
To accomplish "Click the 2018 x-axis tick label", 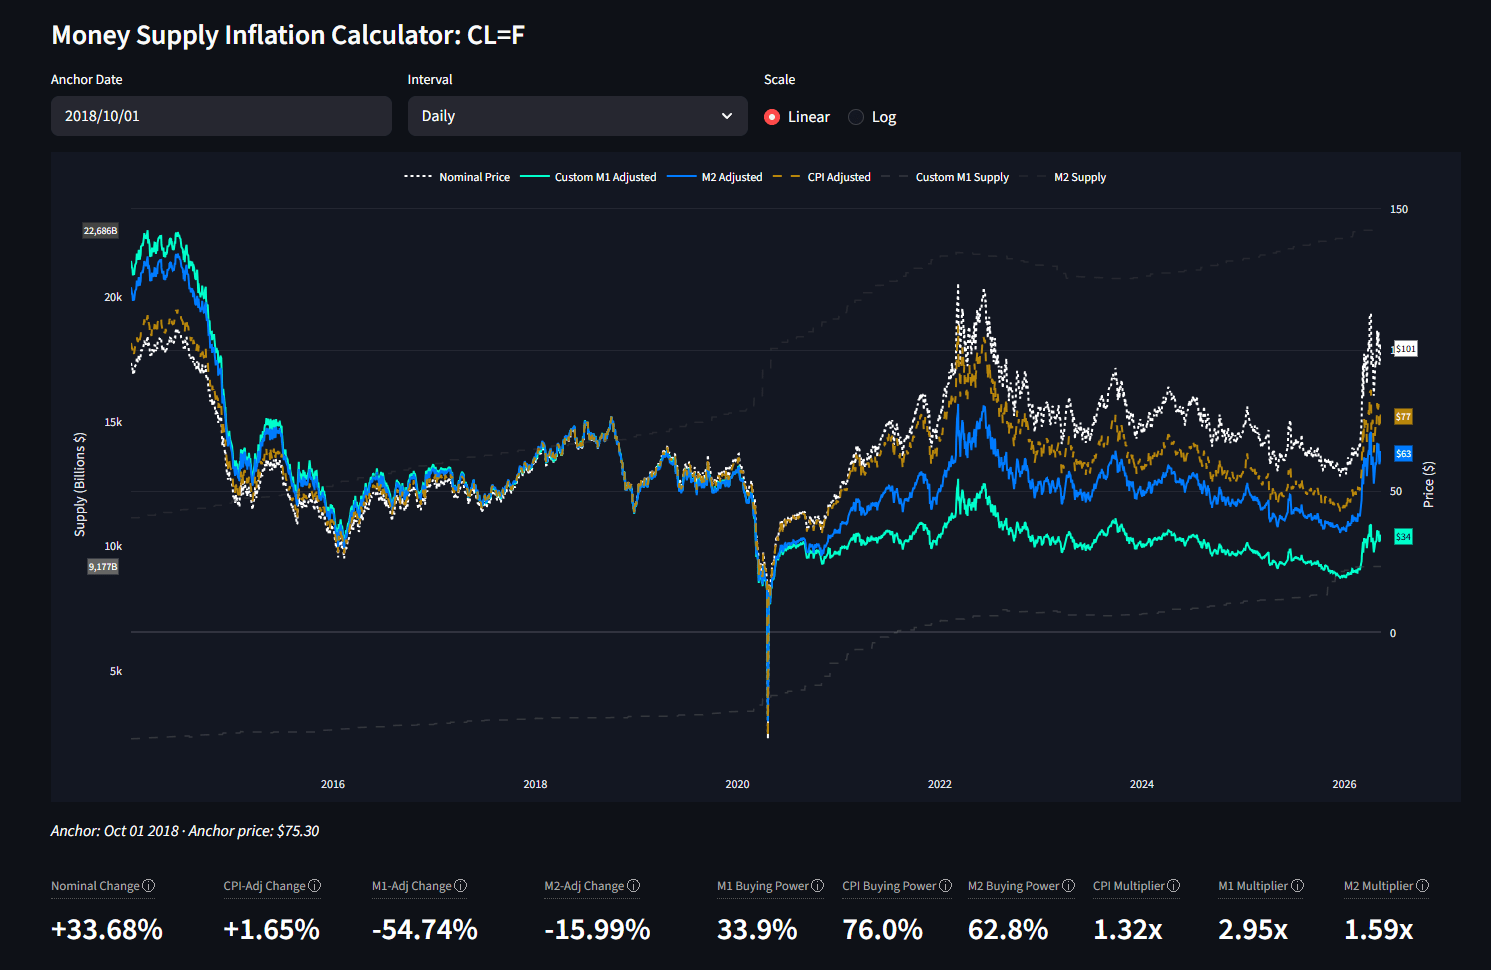I will [535, 784].
